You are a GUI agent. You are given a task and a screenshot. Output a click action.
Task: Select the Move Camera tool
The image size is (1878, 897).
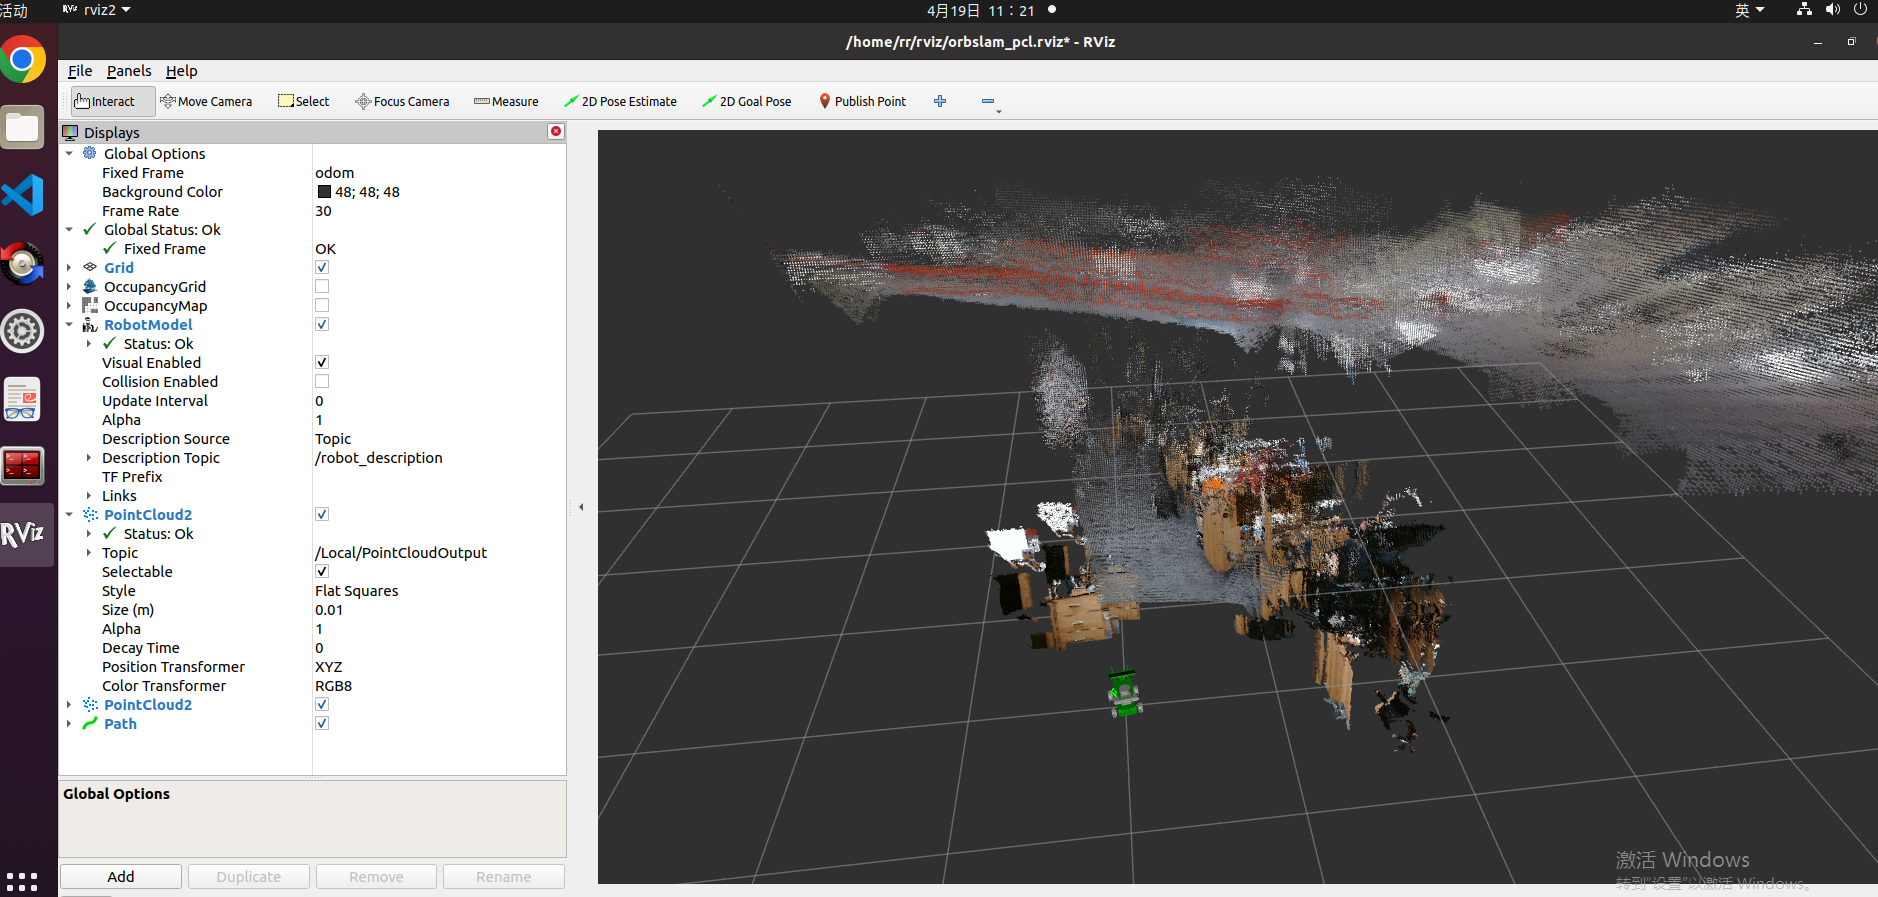(206, 101)
